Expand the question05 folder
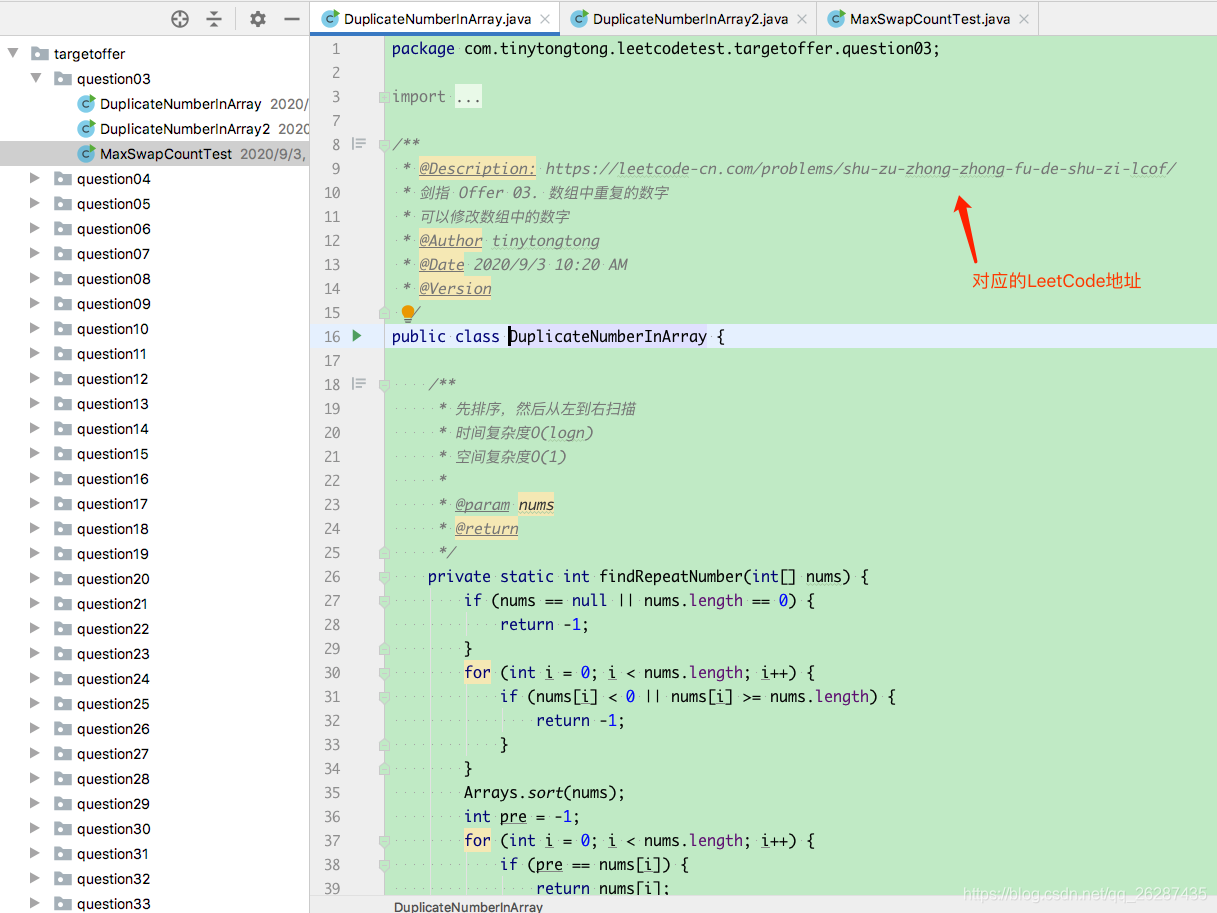The height and width of the screenshot is (913, 1217). point(36,204)
